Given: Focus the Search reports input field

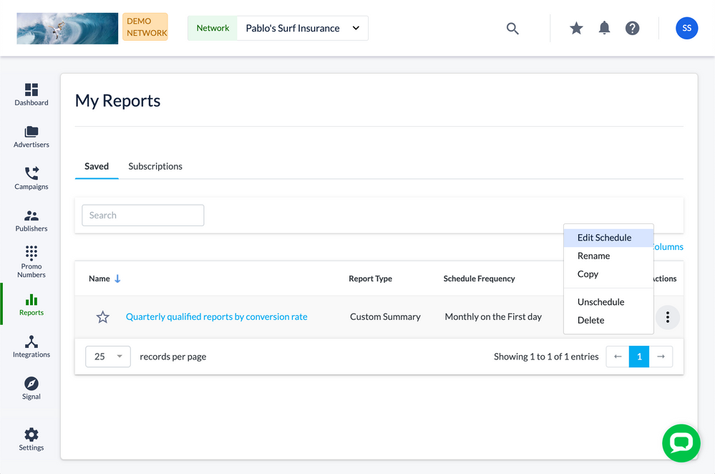Looking at the screenshot, I should tap(143, 215).
